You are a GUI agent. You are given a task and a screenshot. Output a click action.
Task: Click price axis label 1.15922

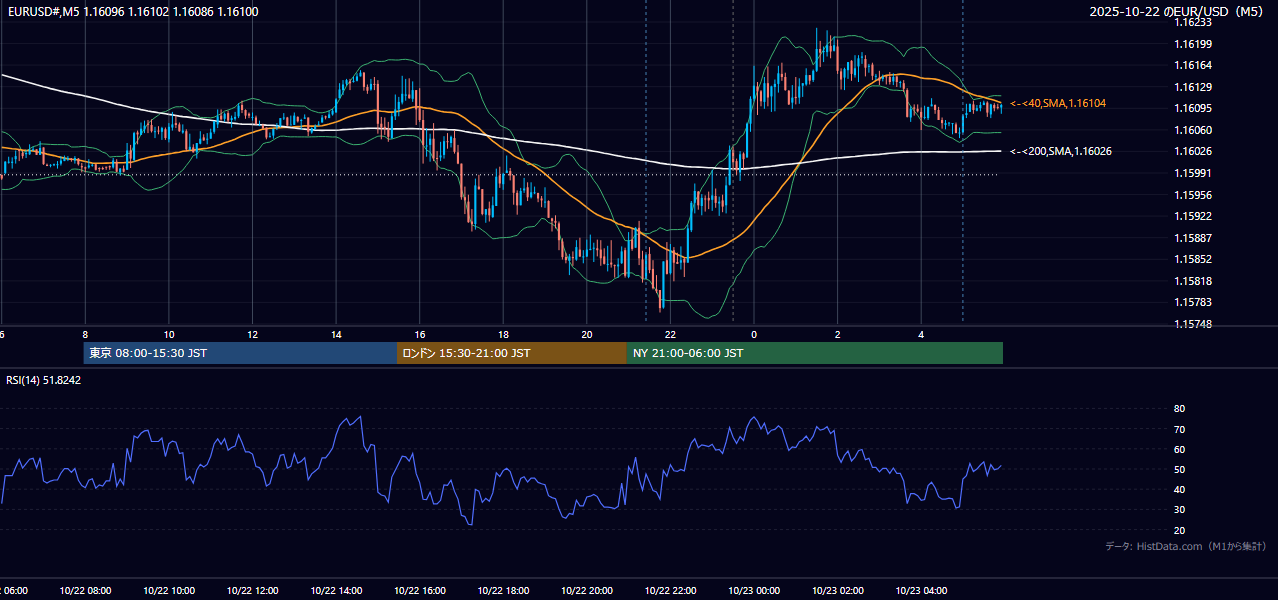(x=1192, y=216)
